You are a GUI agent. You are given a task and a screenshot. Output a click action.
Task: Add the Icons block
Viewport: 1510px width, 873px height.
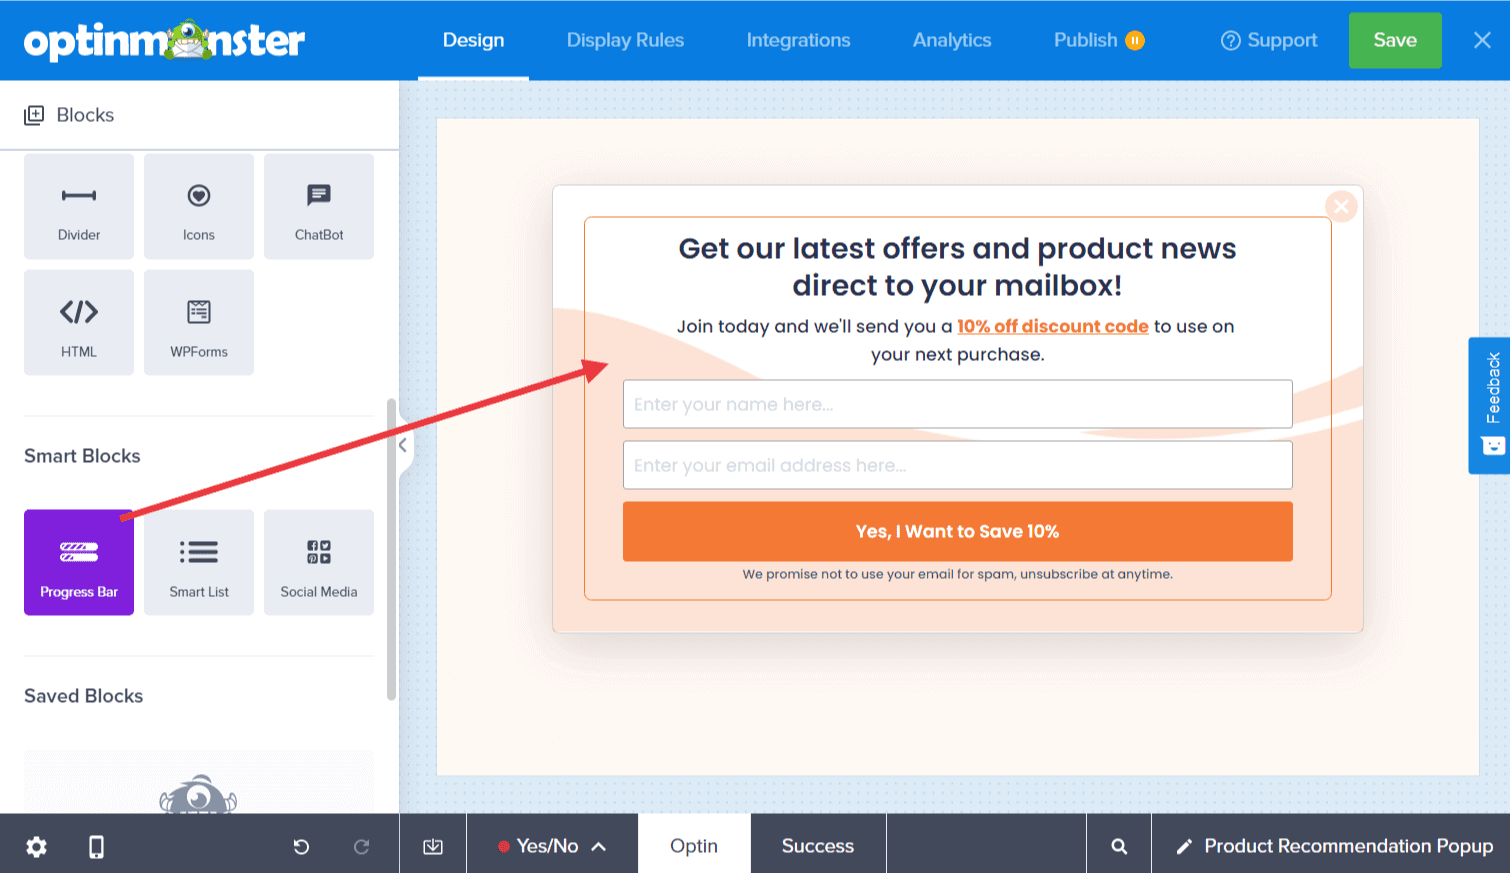(198, 206)
